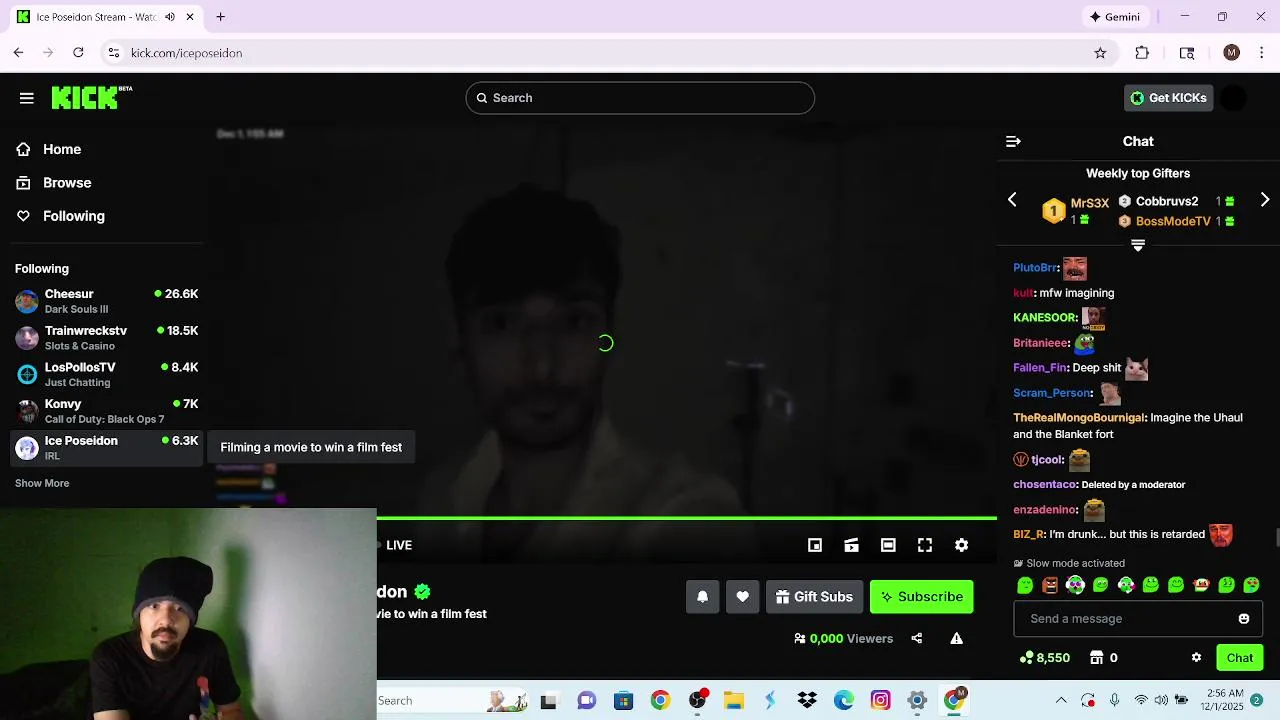Click the angry brown emote in quick emotes
Screen dimensions: 1280x720
click(x=1050, y=585)
